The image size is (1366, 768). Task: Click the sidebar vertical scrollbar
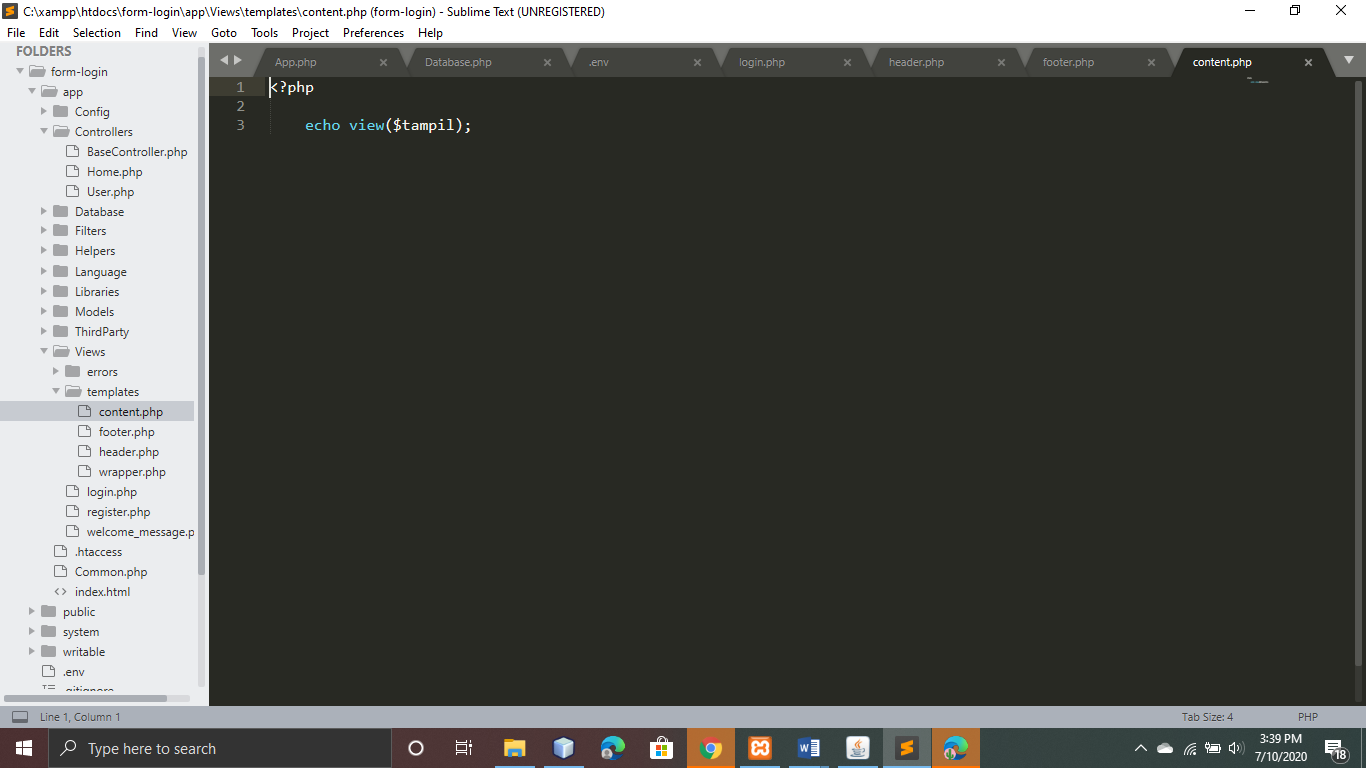tap(201, 316)
